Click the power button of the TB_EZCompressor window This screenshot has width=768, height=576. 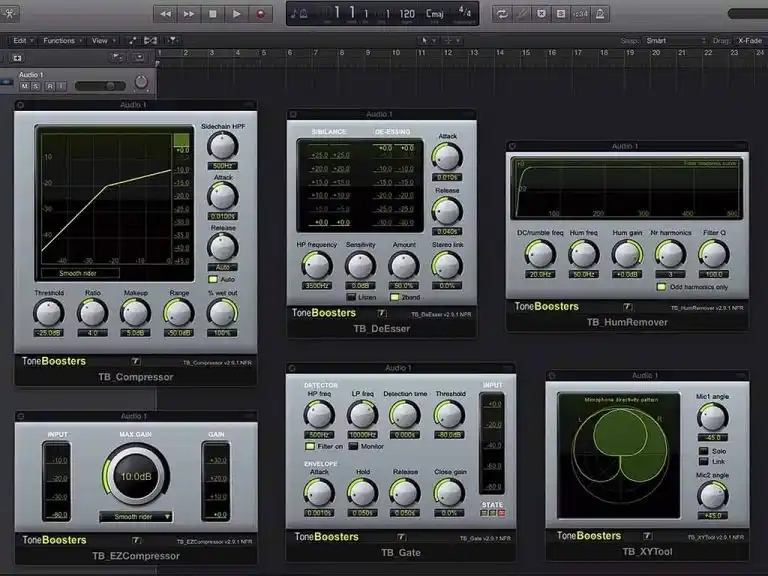[x=21, y=416]
